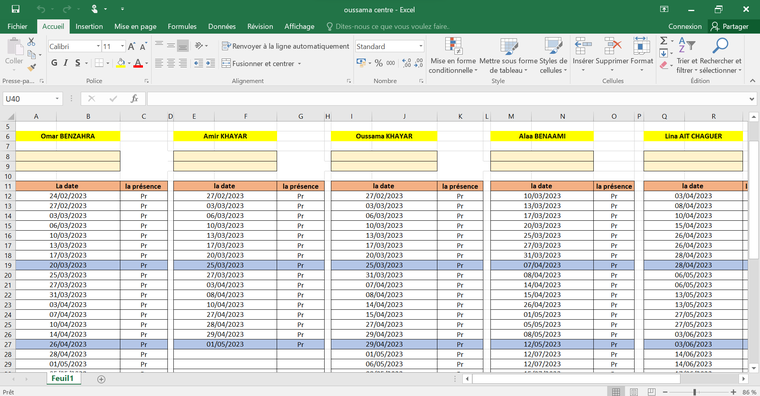
Task: Align text to middle of cell
Action: pyautogui.click(x=171, y=46)
